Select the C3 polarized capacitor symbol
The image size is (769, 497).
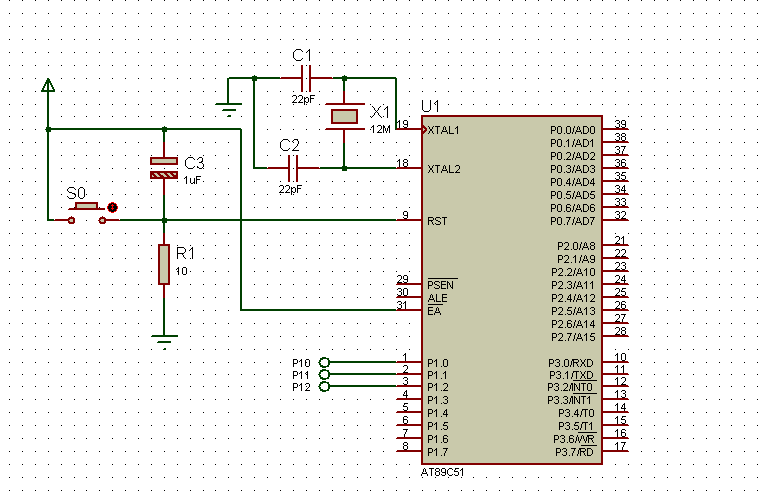click(164, 168)
